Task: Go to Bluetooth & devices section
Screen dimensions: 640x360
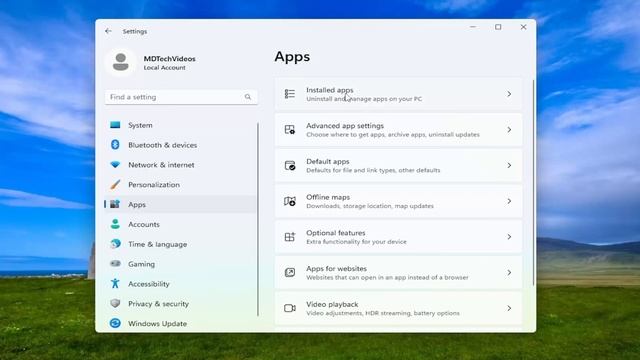Action: point(181,145)
